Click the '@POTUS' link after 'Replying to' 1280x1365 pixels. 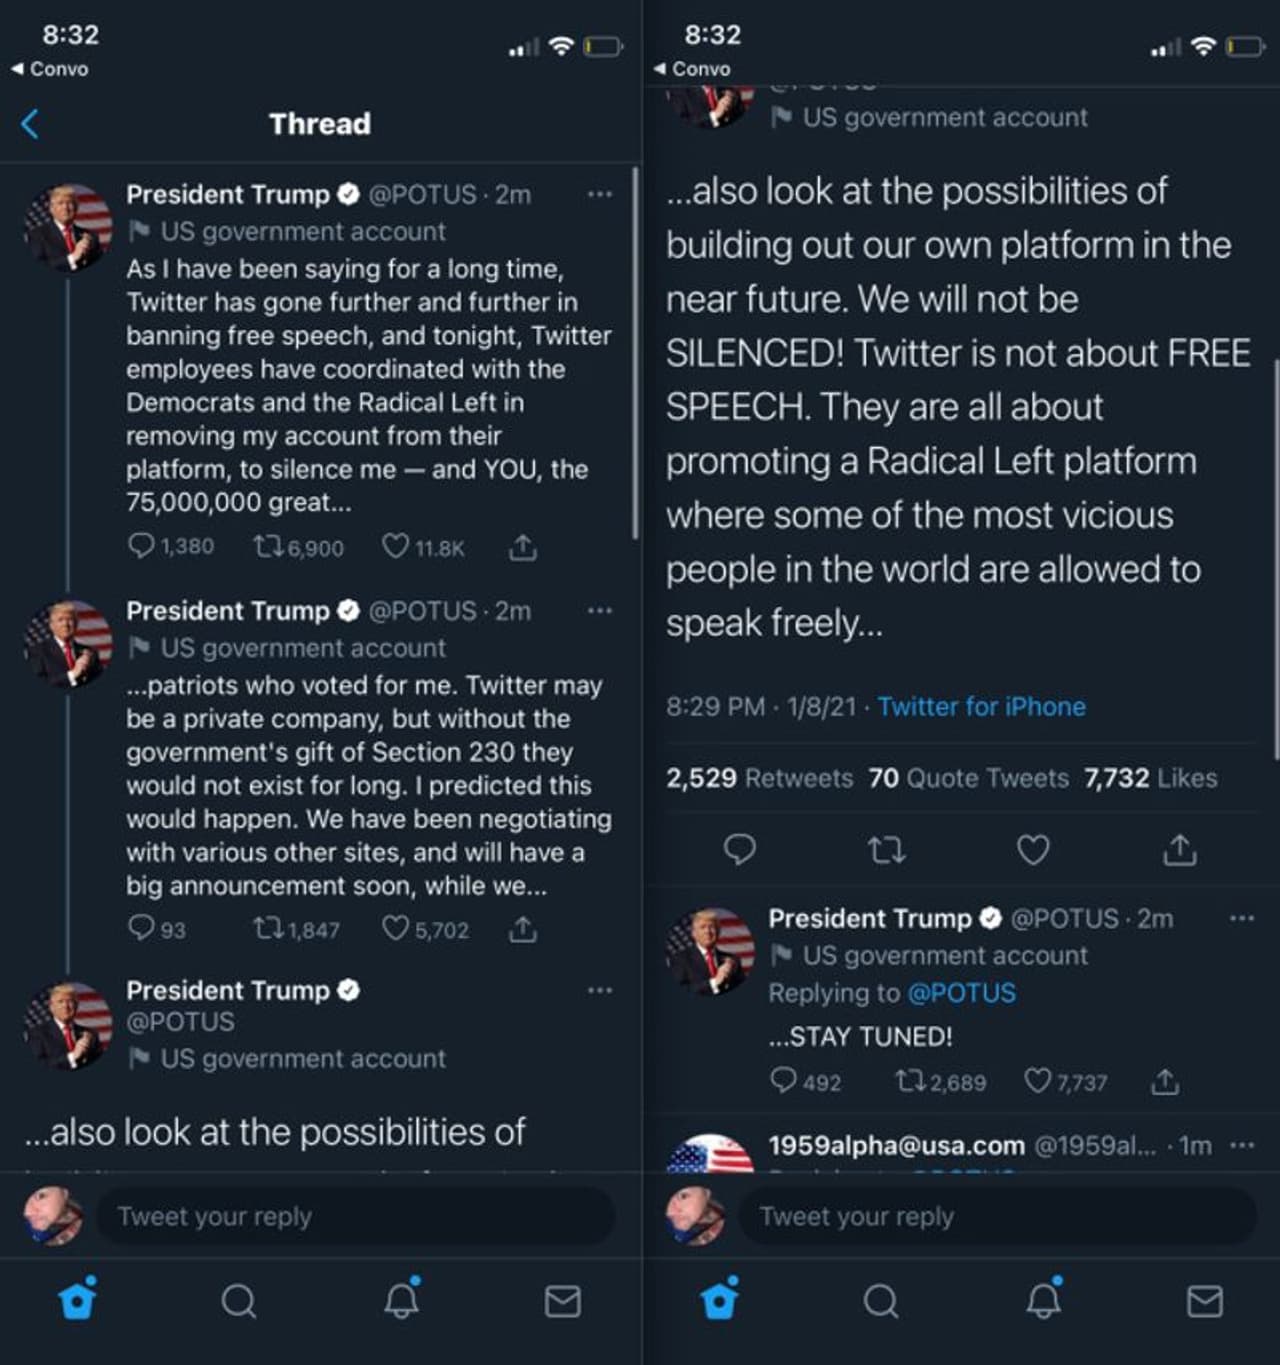click(961, 993)
